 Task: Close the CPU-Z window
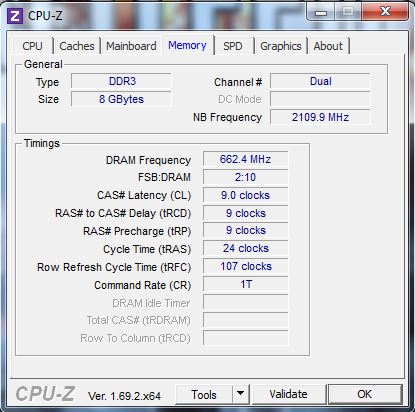pyautogui.click(x=385, y=12)
